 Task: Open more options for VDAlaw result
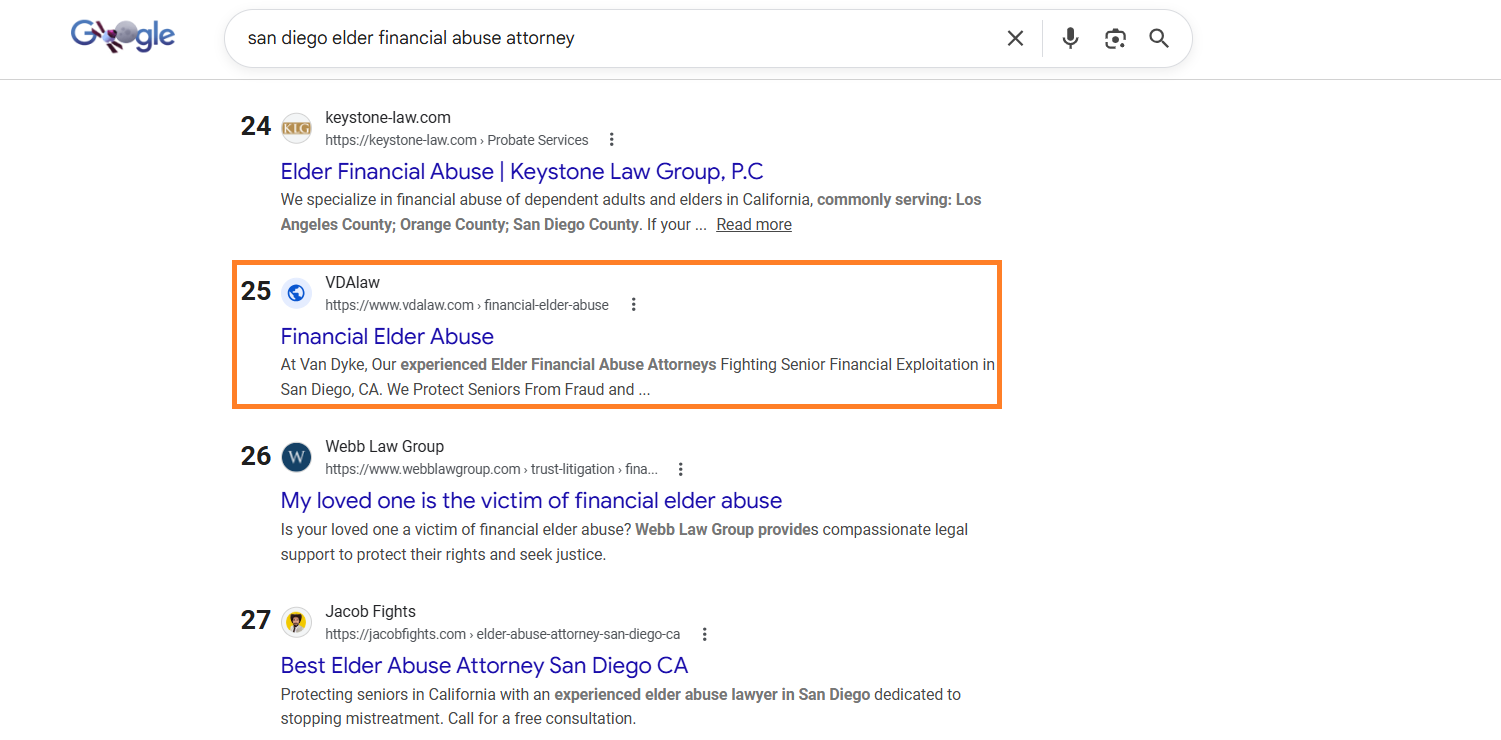[633, 305]
